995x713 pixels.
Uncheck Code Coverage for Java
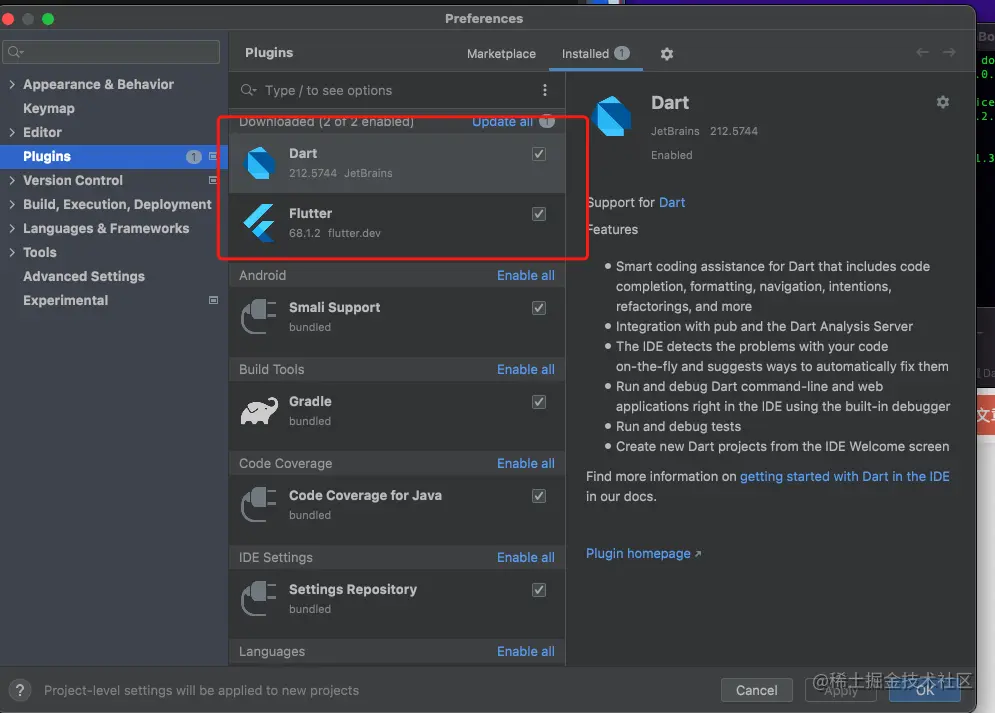click(539, 496)
